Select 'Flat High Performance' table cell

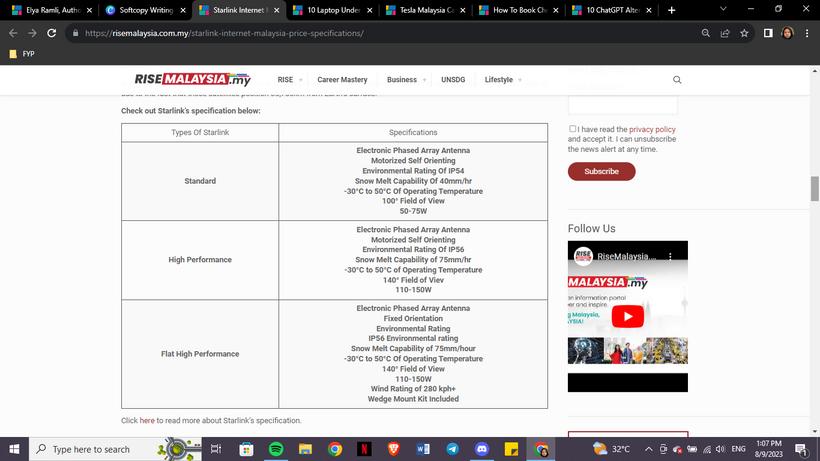click(x=200, y=354)
